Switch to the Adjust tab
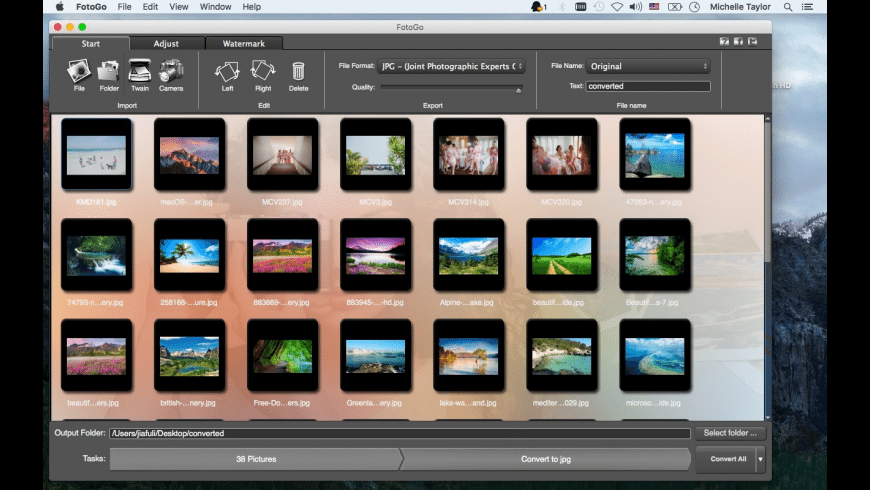Viewport: 870px width, 490px height. [x=166, y=43]
